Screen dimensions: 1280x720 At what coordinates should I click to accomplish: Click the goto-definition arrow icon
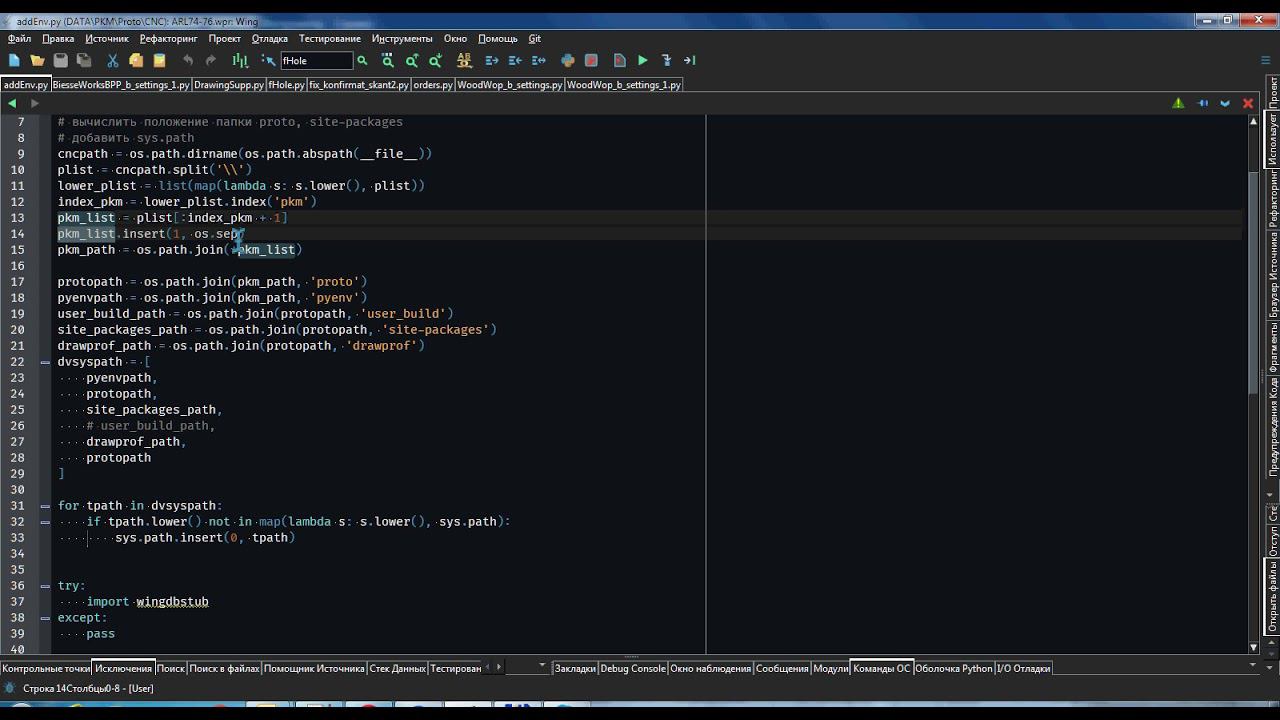(x=268, y=60)
